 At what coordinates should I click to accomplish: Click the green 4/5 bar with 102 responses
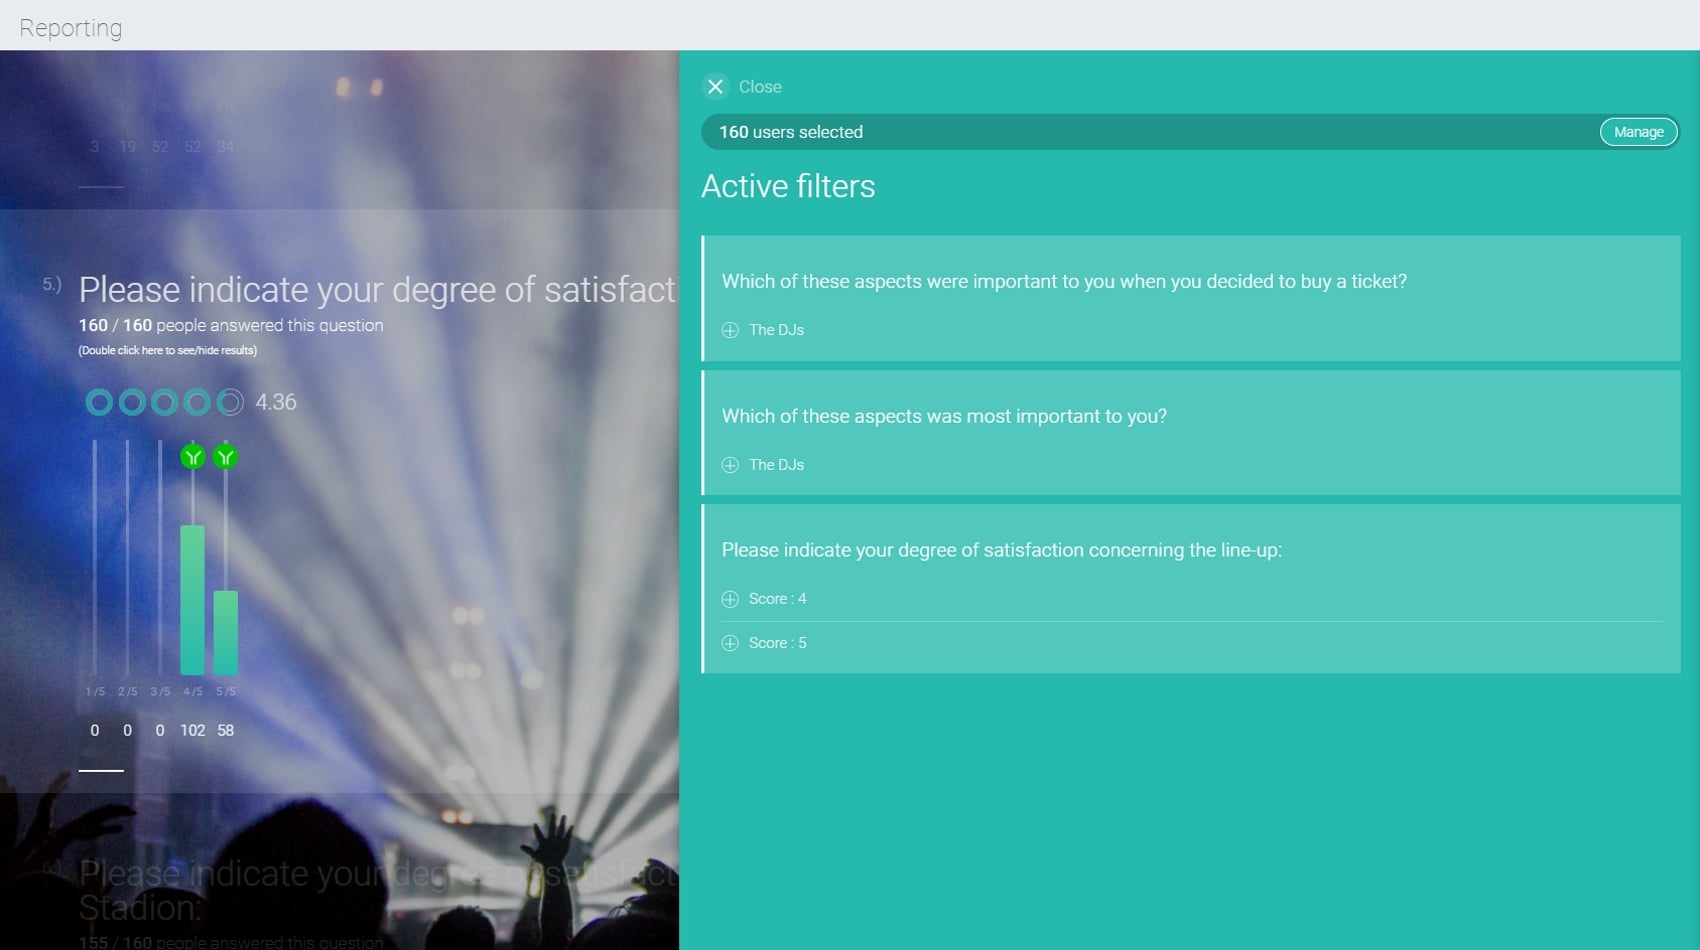coord(192,600)
